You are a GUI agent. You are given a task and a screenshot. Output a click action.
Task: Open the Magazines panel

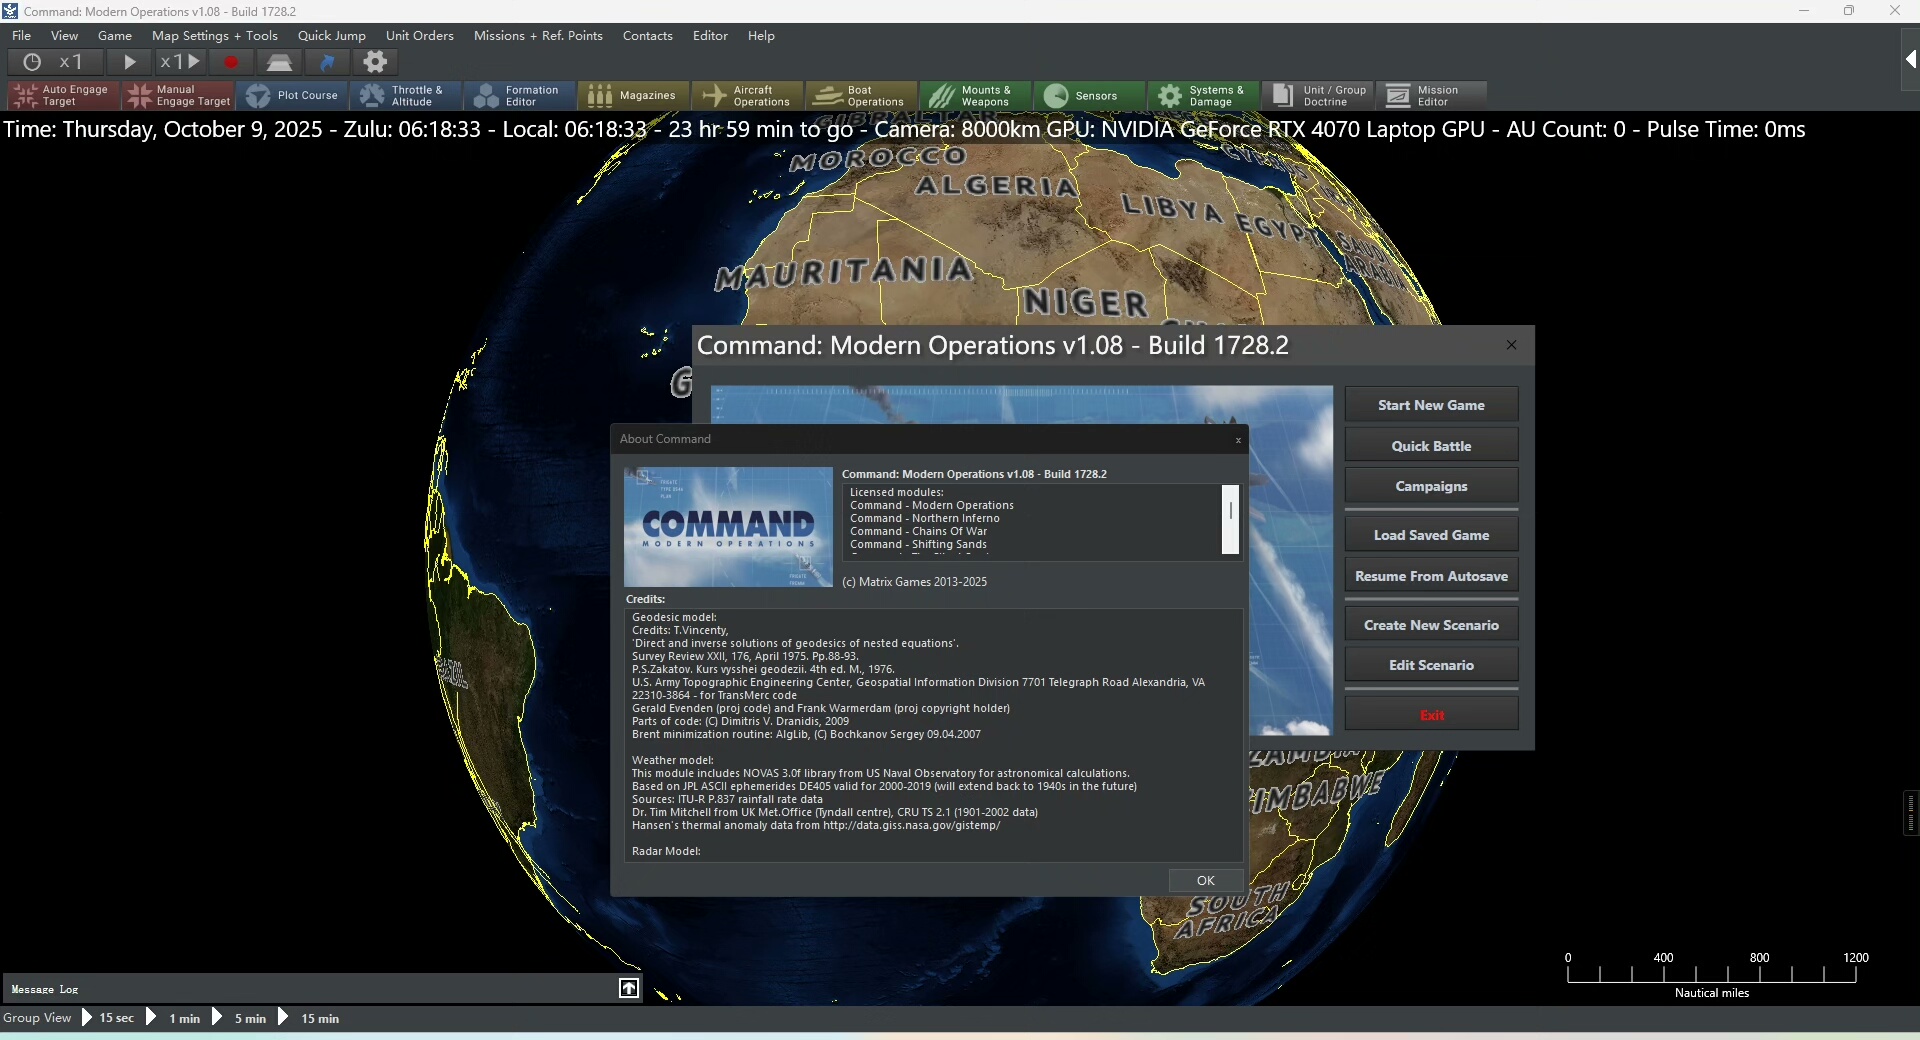point(633,96)
